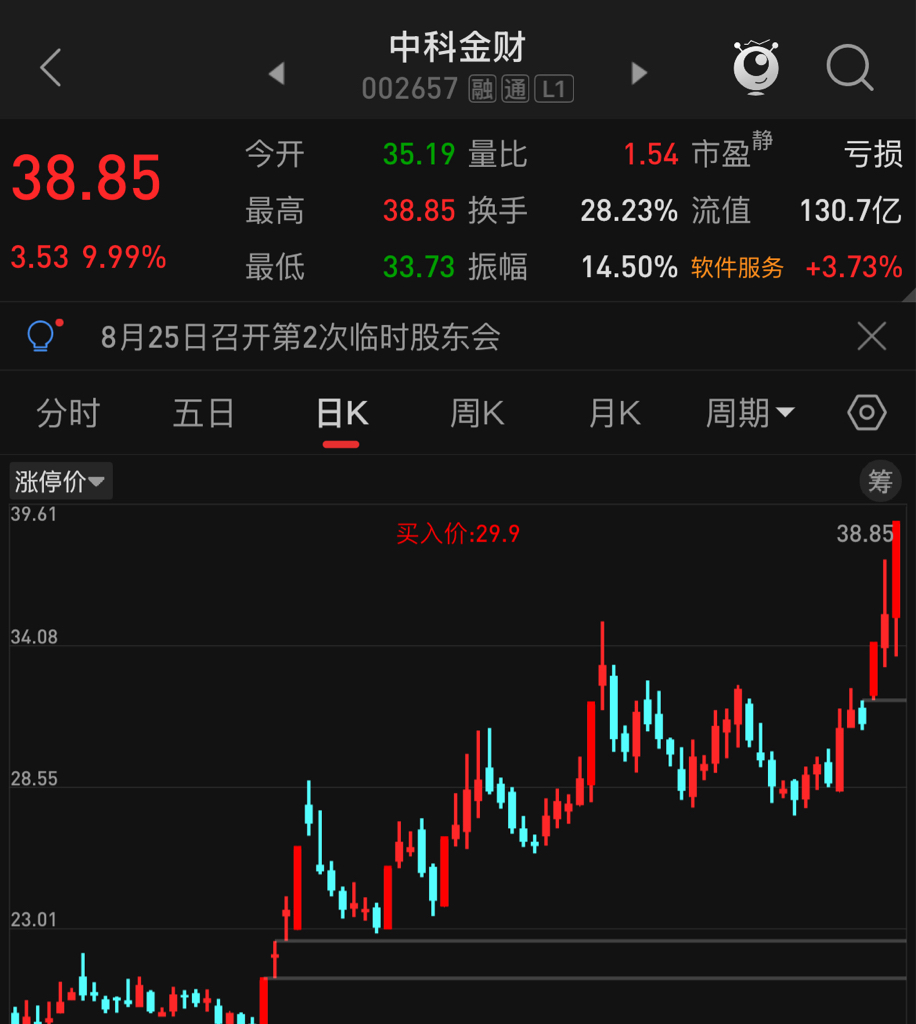Viewport: 916px width, 1024px height.
Task: Switch to 五日 five-day tab
Action: [204, 413]
